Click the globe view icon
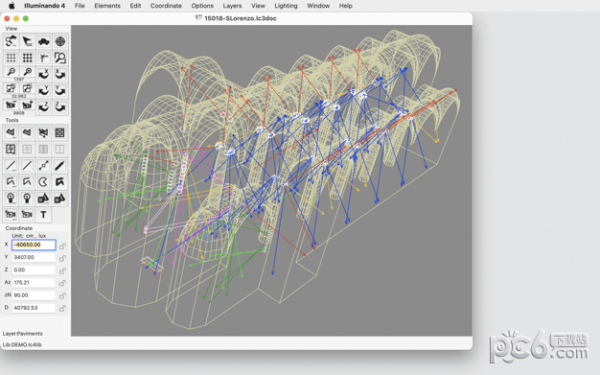Viewport: 600px width, 375px height. 60,41
